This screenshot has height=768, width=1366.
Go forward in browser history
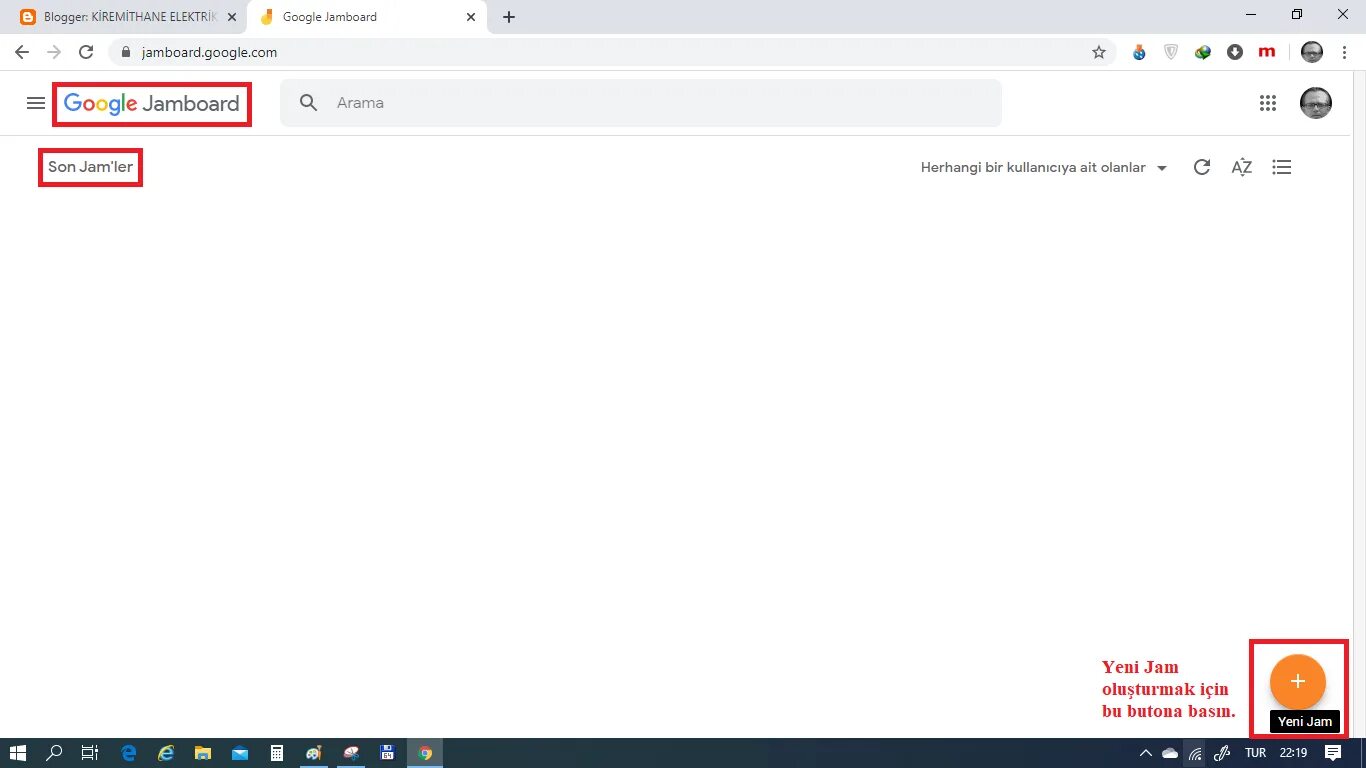point(54,52)
